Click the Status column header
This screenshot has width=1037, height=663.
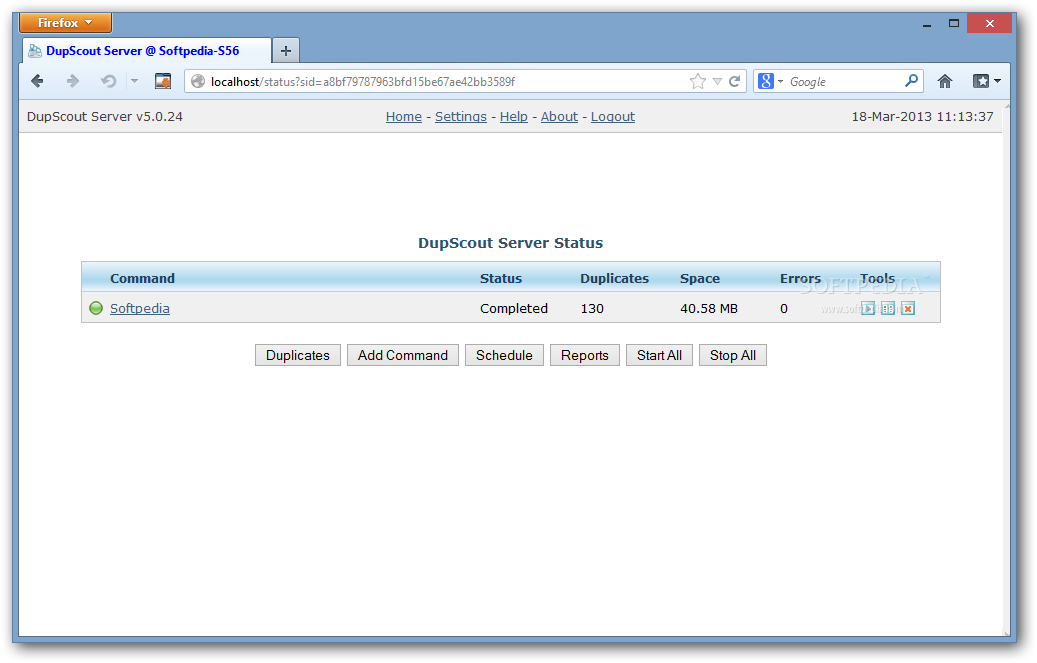pos(501,279)
